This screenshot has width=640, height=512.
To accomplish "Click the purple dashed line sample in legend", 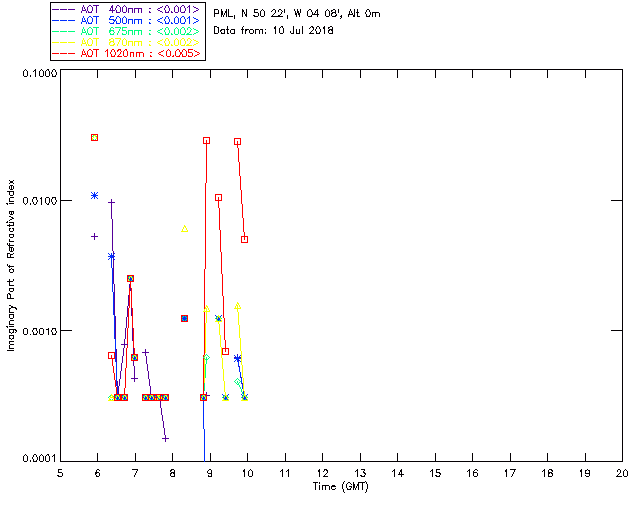I will 64,9.
